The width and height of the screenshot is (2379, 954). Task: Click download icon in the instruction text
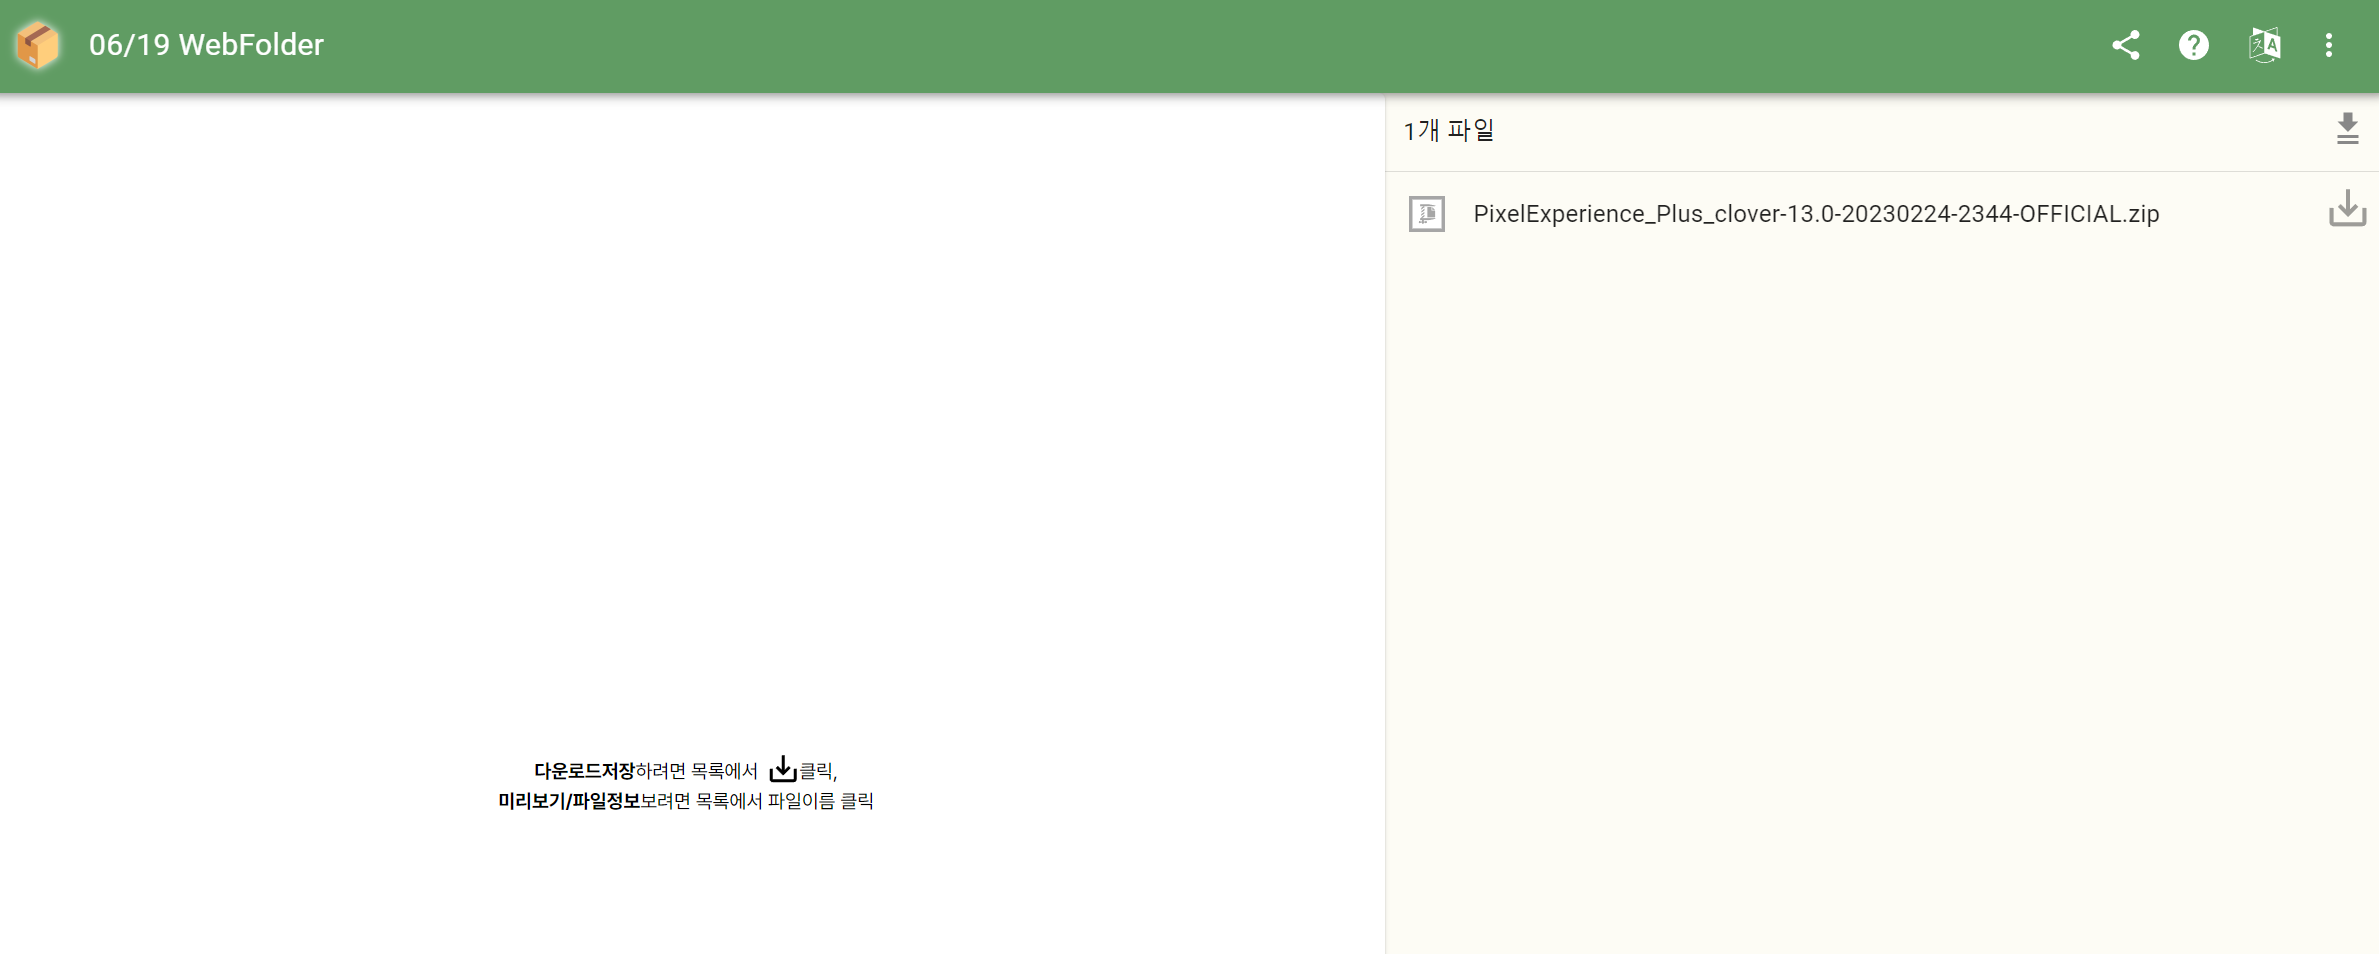point(783,768)
